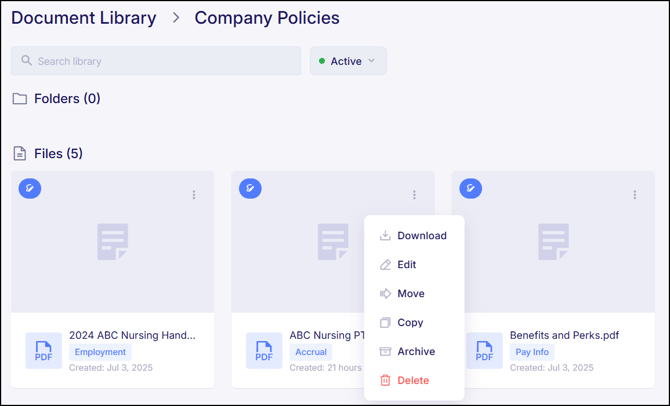Expand the Active status dropdown
The image size is (670, 406).
[x=348, y=61]
